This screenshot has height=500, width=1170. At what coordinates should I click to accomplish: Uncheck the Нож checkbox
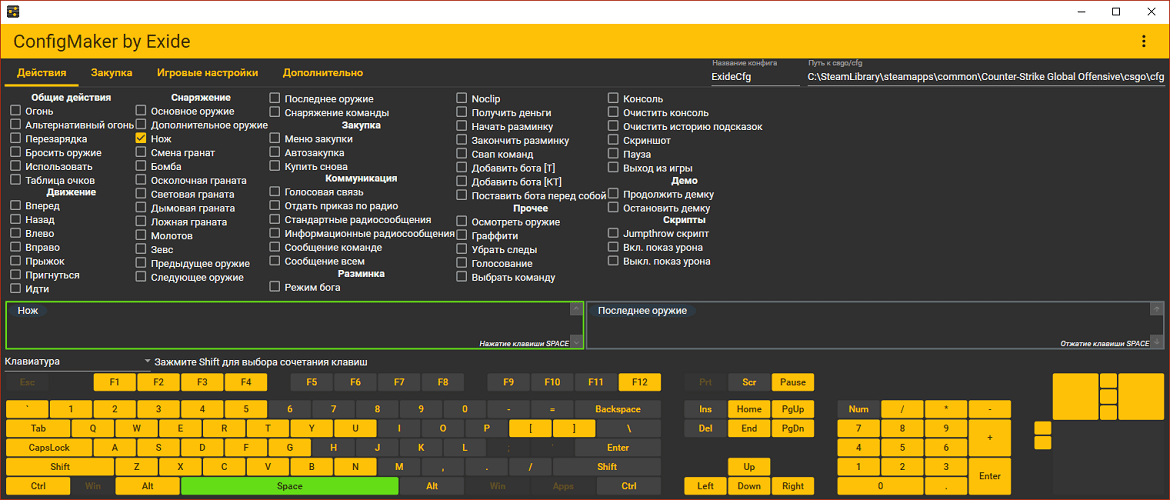click(x=141, y=139)
